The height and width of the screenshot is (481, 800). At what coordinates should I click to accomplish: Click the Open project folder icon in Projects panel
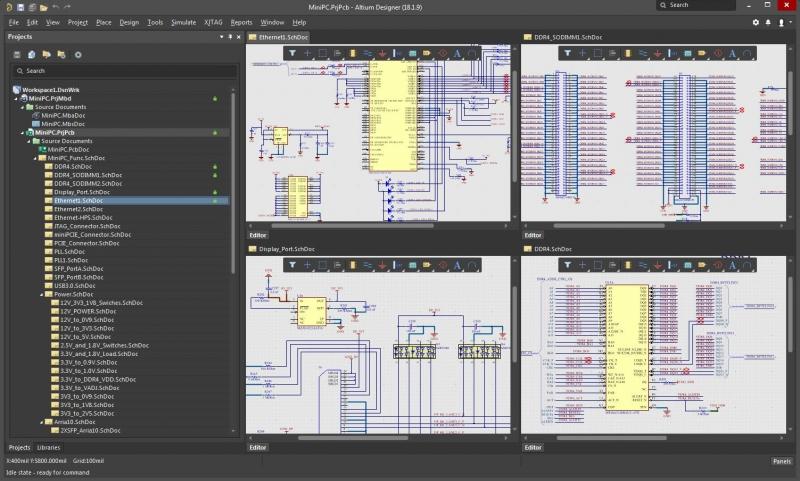[x=46, y=55]
